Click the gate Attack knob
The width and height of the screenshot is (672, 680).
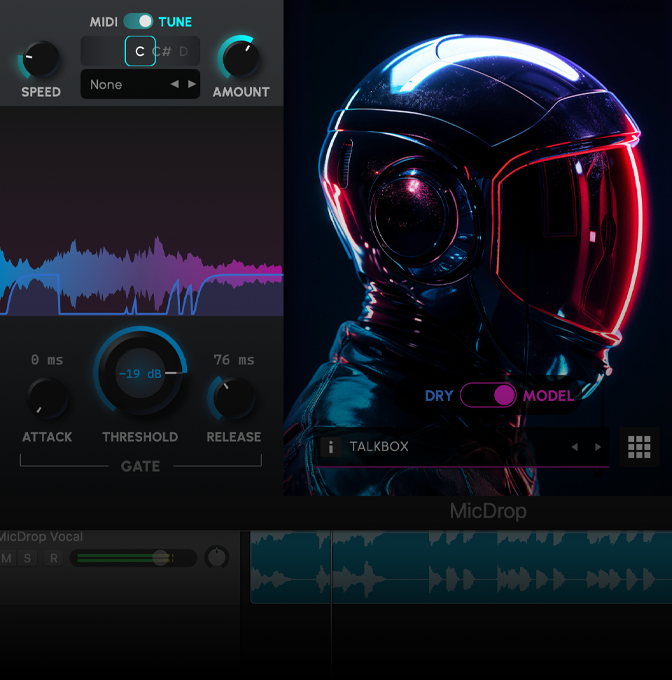pos(46,399)
